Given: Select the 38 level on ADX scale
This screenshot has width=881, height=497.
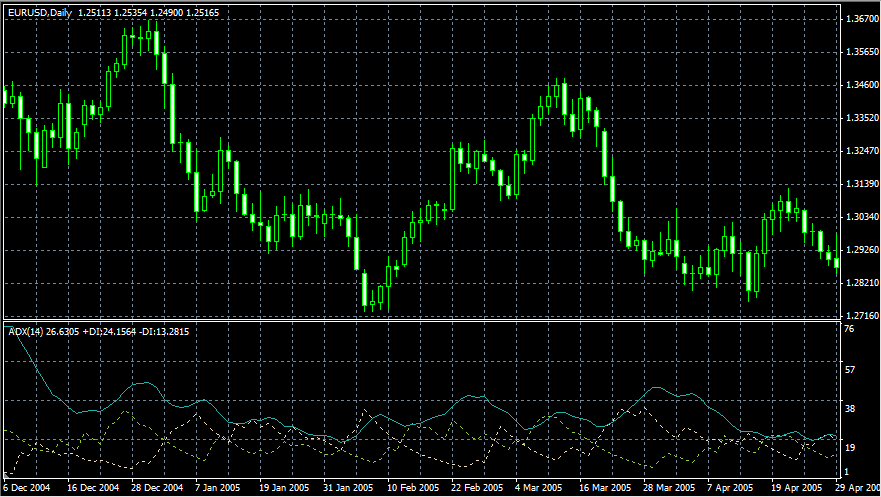Looking at the screenshot, I should click(850, 409).
